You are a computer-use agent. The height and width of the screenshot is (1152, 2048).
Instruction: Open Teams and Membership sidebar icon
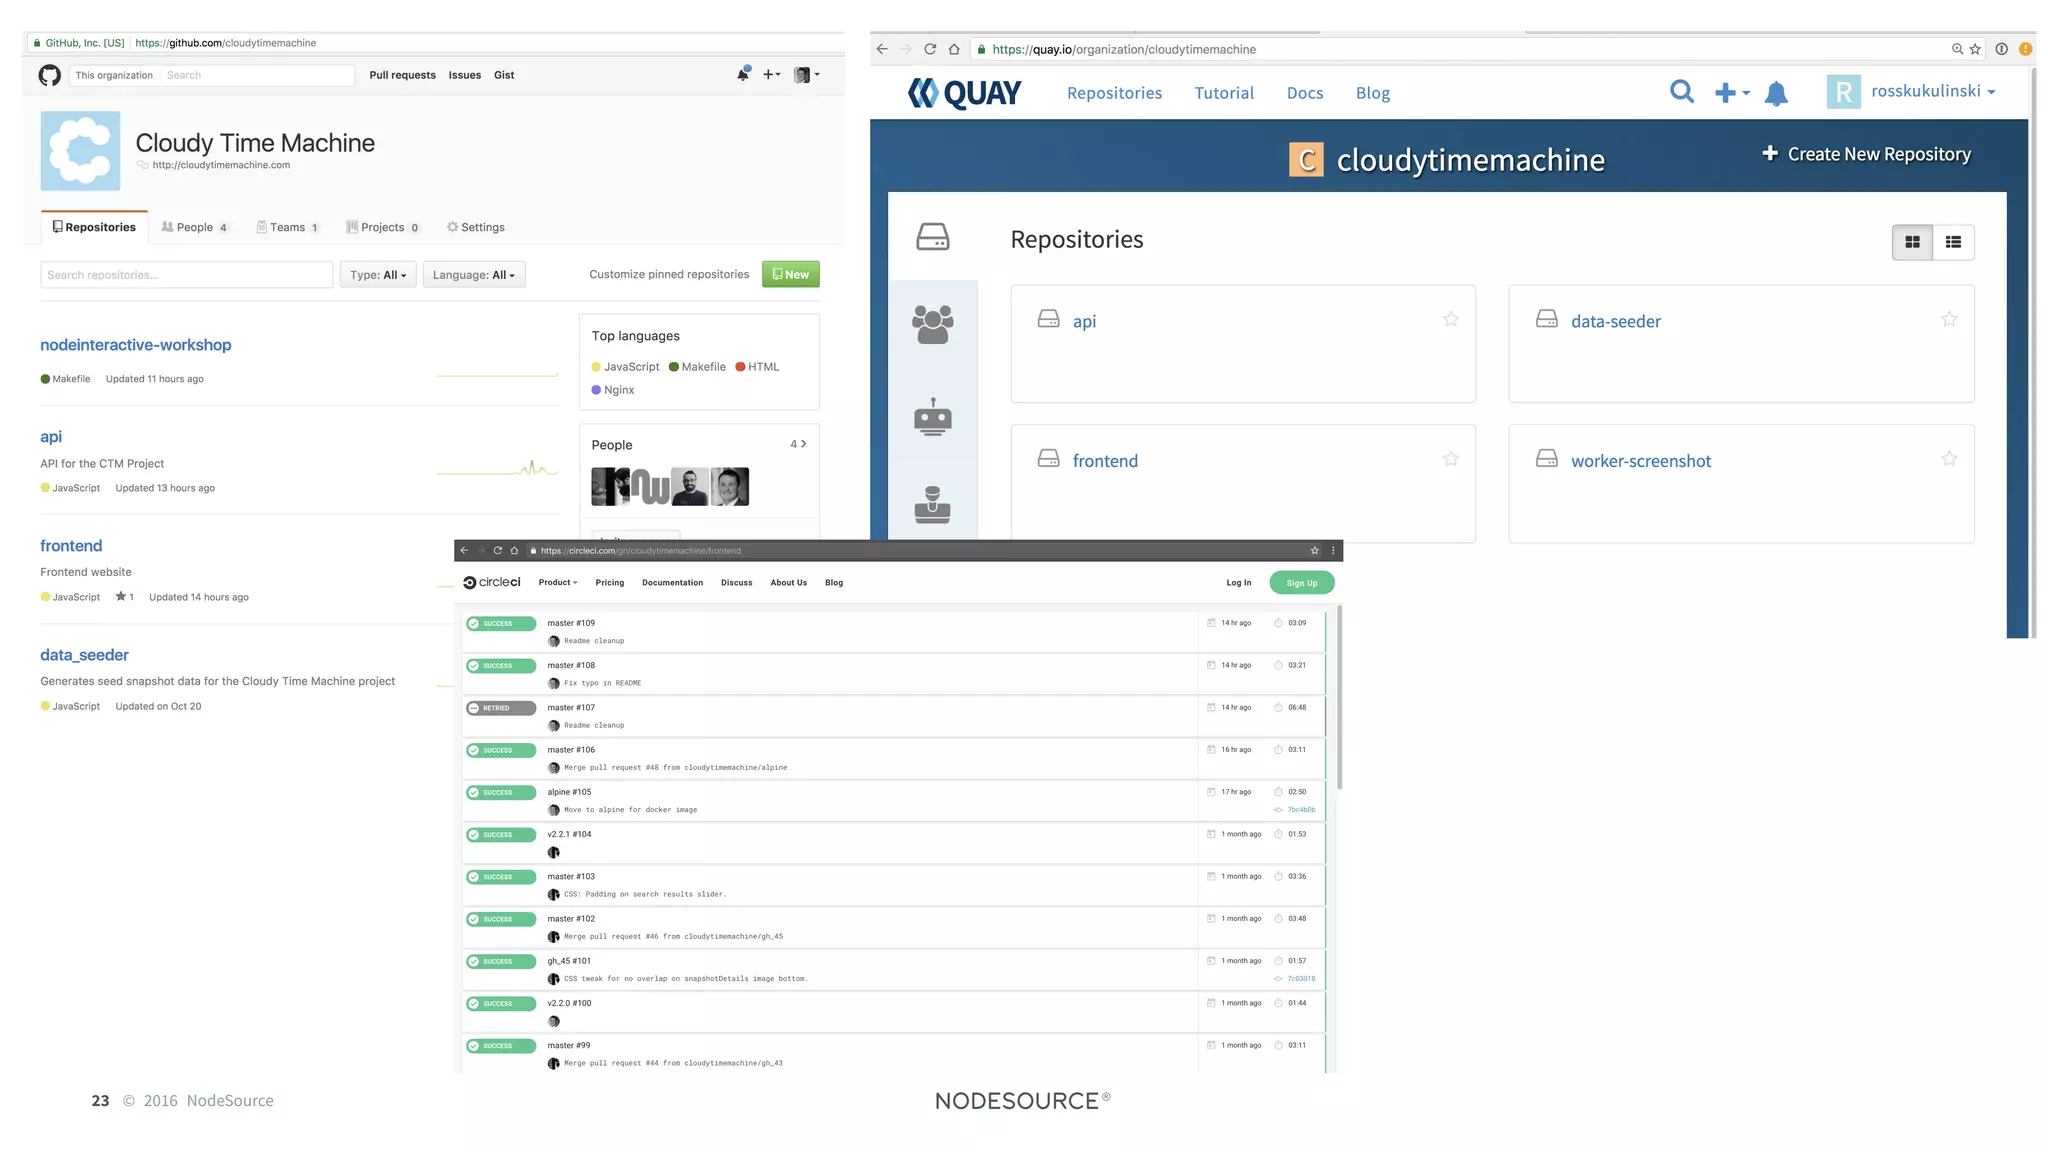pos(932,324)
